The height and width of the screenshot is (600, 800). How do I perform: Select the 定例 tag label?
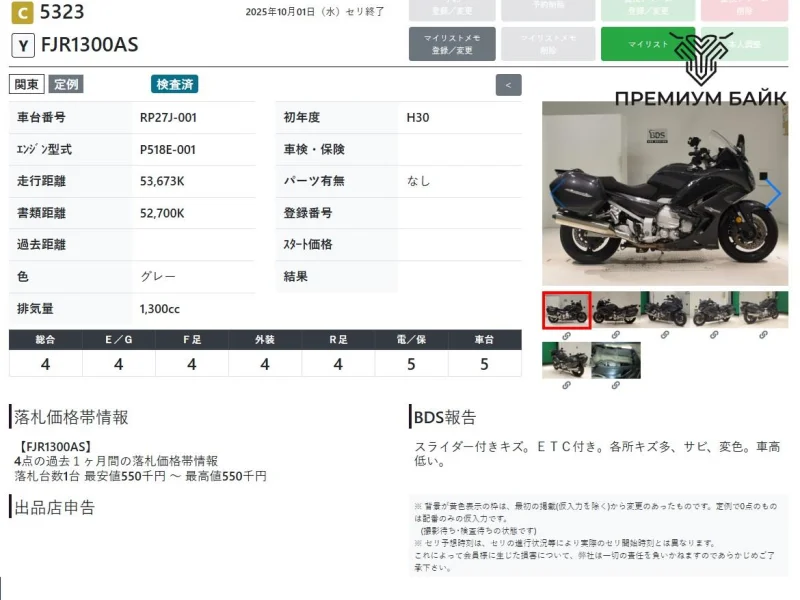pyautogui.click(x=67, y=85)
